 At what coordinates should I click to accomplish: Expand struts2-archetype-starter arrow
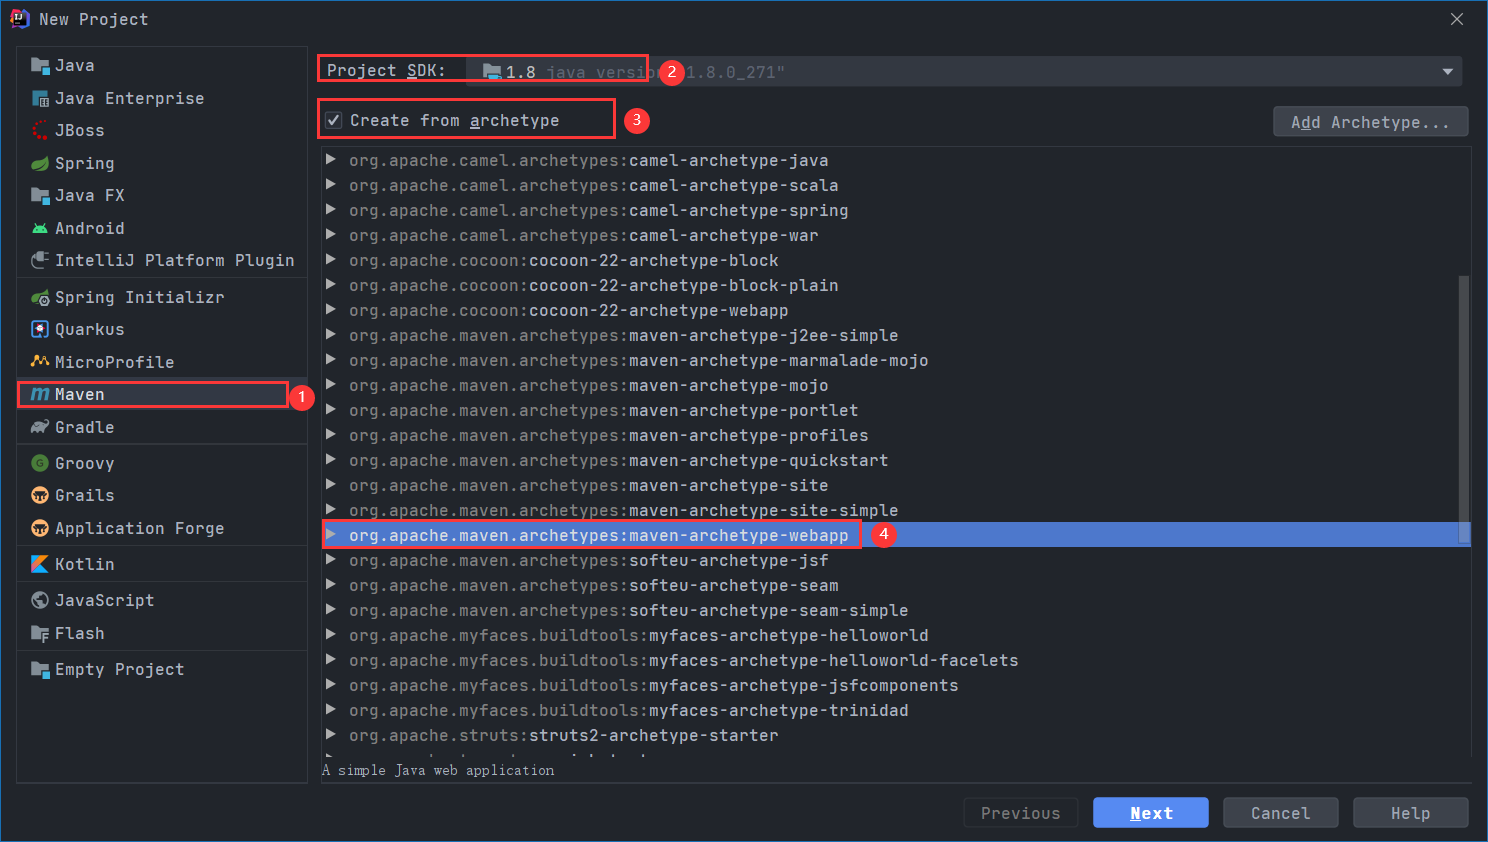click(331, 735)
